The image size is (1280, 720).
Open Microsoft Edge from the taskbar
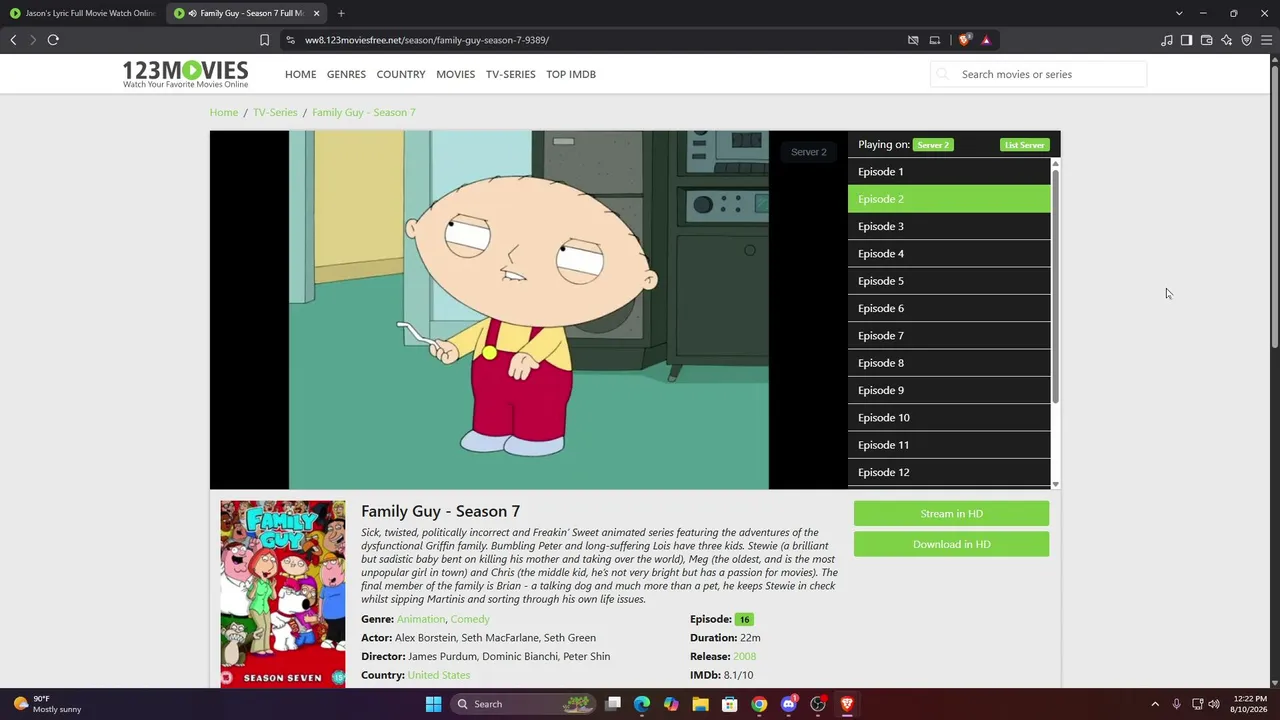tap(642, 704)
